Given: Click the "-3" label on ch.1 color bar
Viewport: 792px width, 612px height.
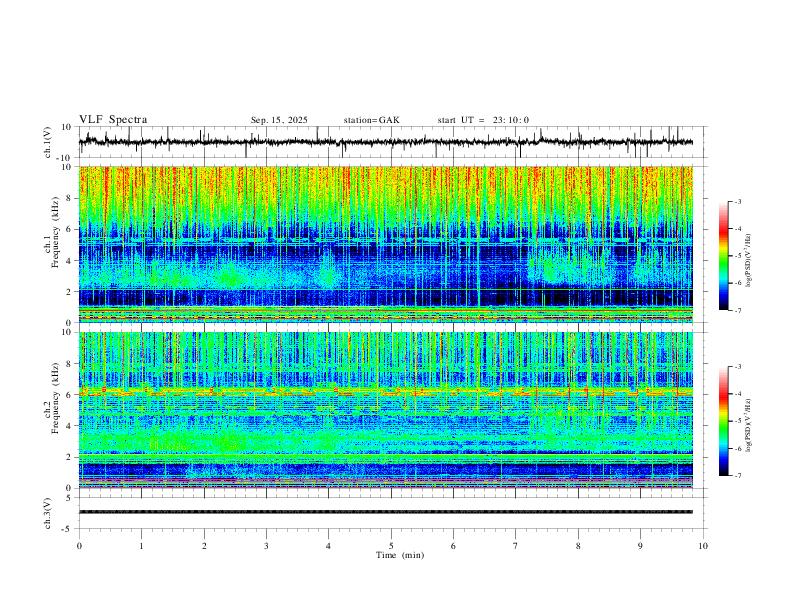Looking at the screenshot, I should 738,201.
